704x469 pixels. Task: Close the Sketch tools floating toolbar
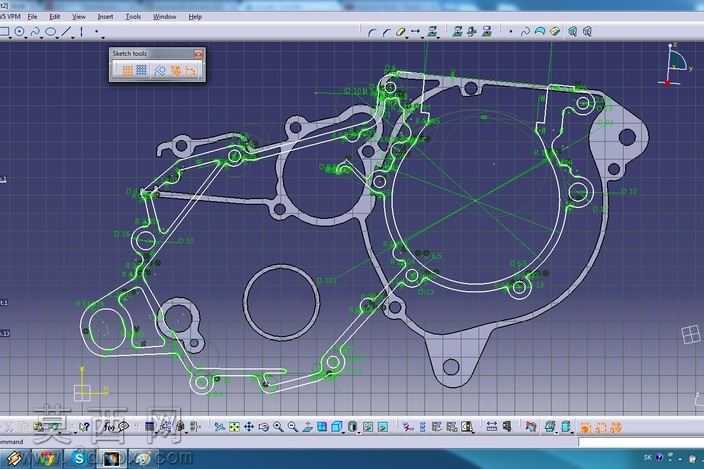(x=198, y=54)
